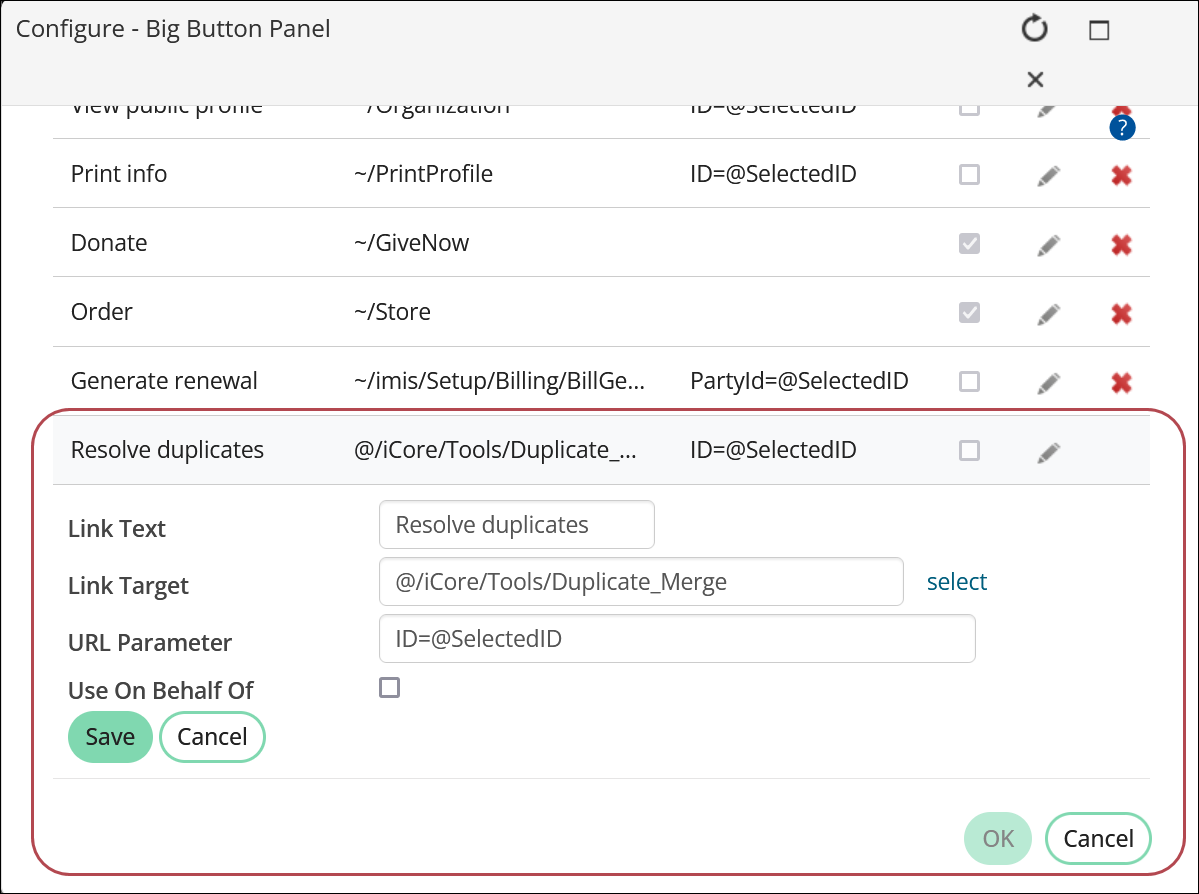Edit the Print info row with pencil

coord(1048,176)
